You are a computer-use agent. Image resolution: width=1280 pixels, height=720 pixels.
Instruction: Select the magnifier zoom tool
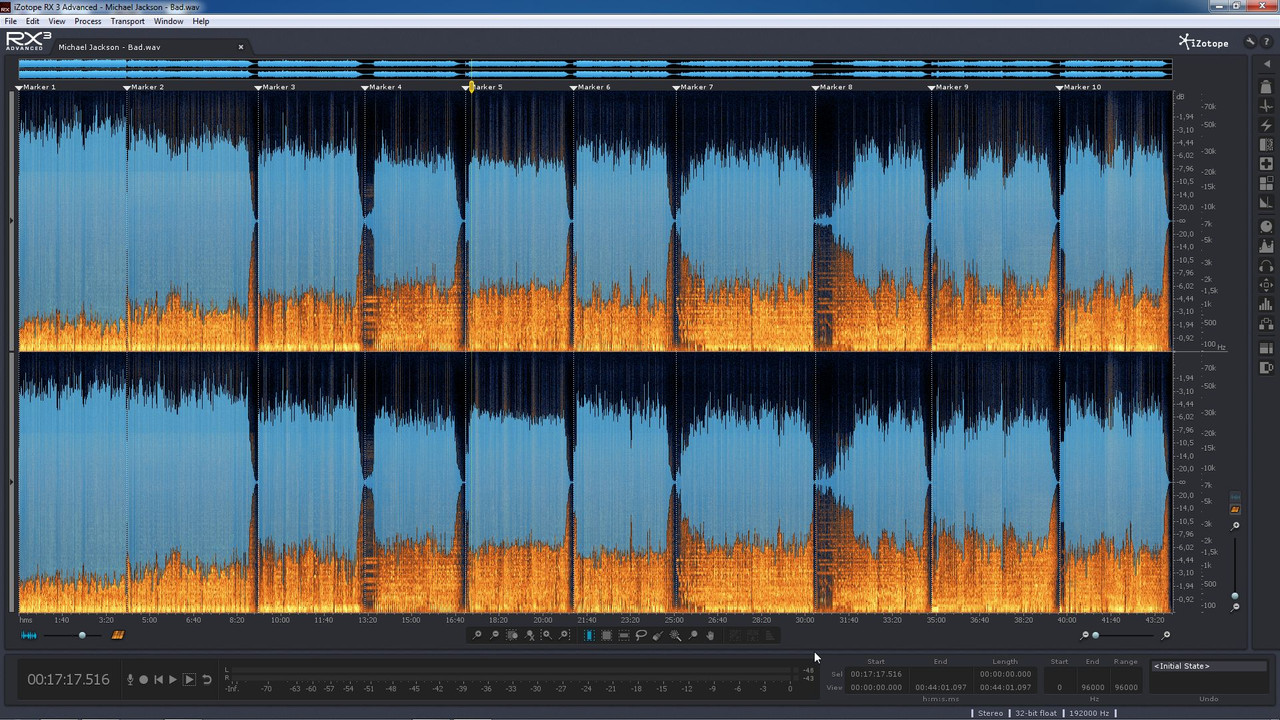[x=693, y=635]
